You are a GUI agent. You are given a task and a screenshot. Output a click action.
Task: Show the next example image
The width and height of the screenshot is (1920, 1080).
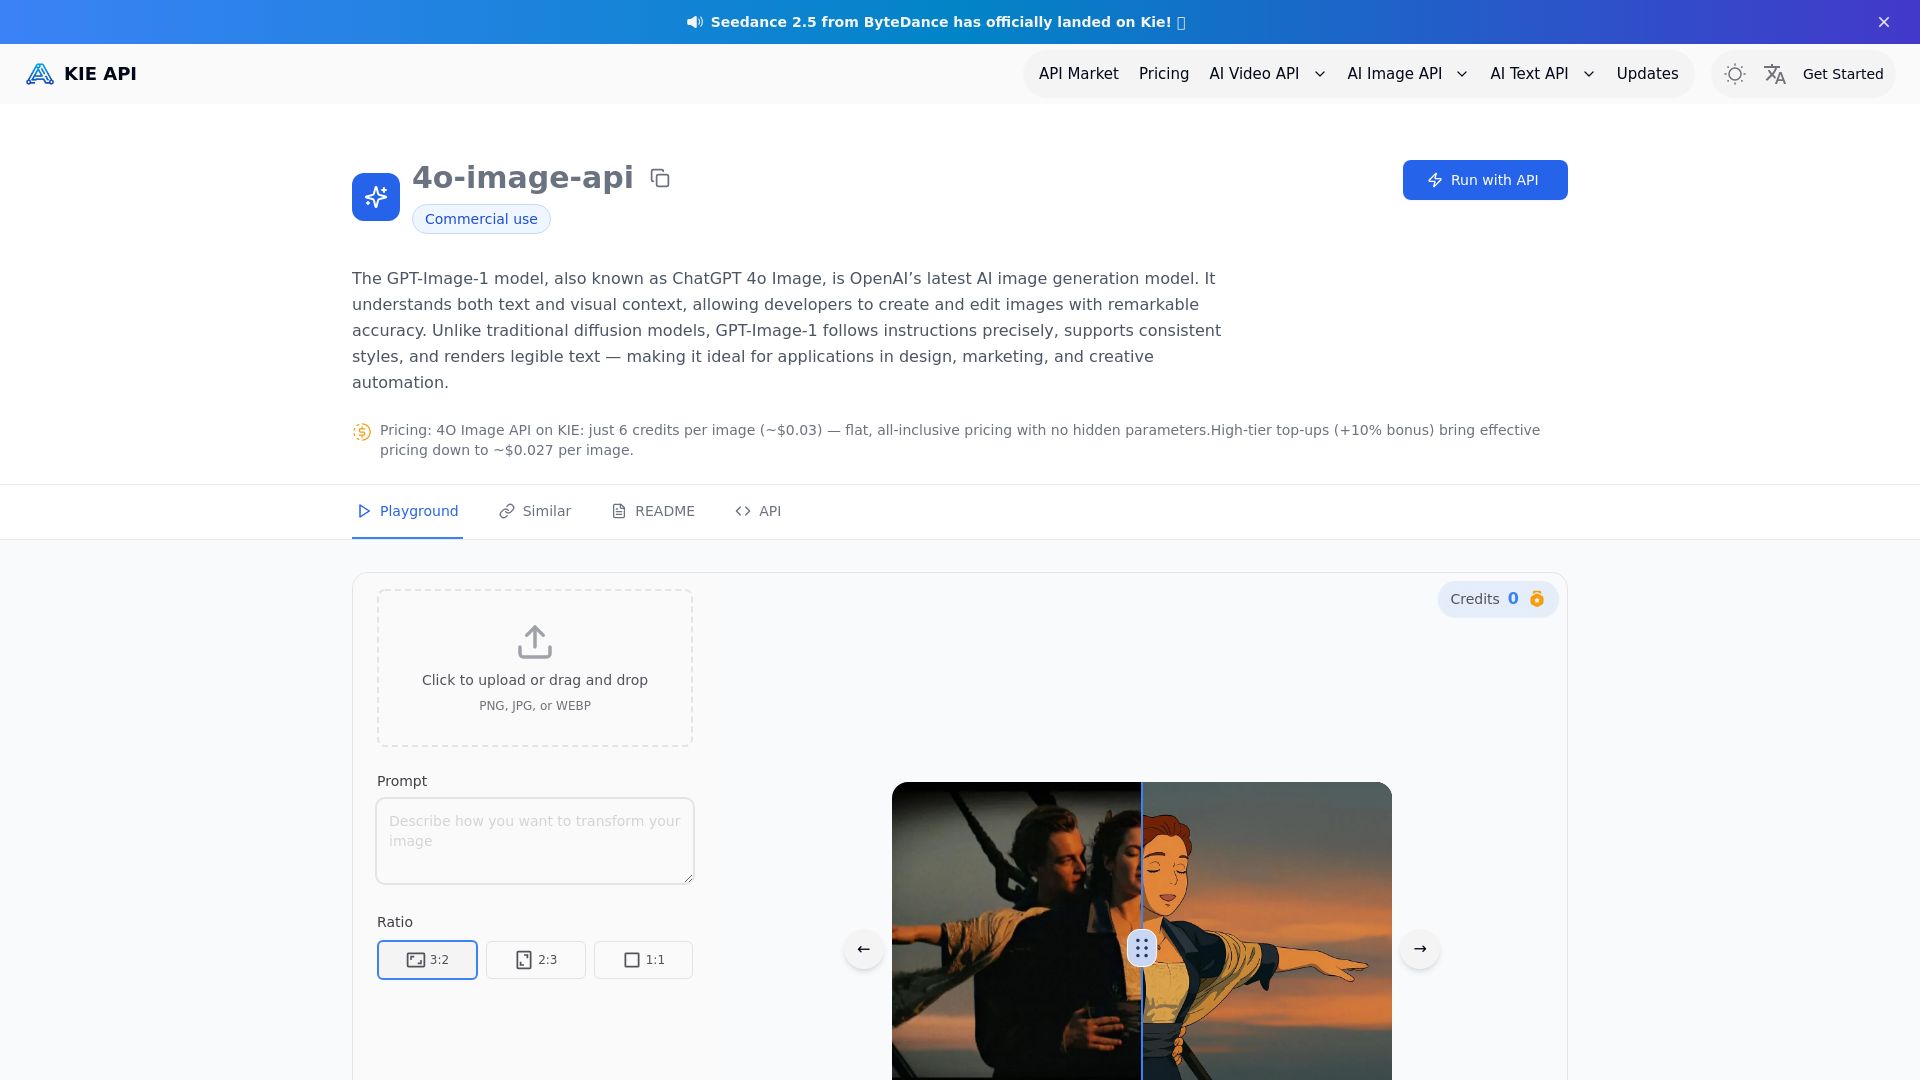(x=1420, y=949)
